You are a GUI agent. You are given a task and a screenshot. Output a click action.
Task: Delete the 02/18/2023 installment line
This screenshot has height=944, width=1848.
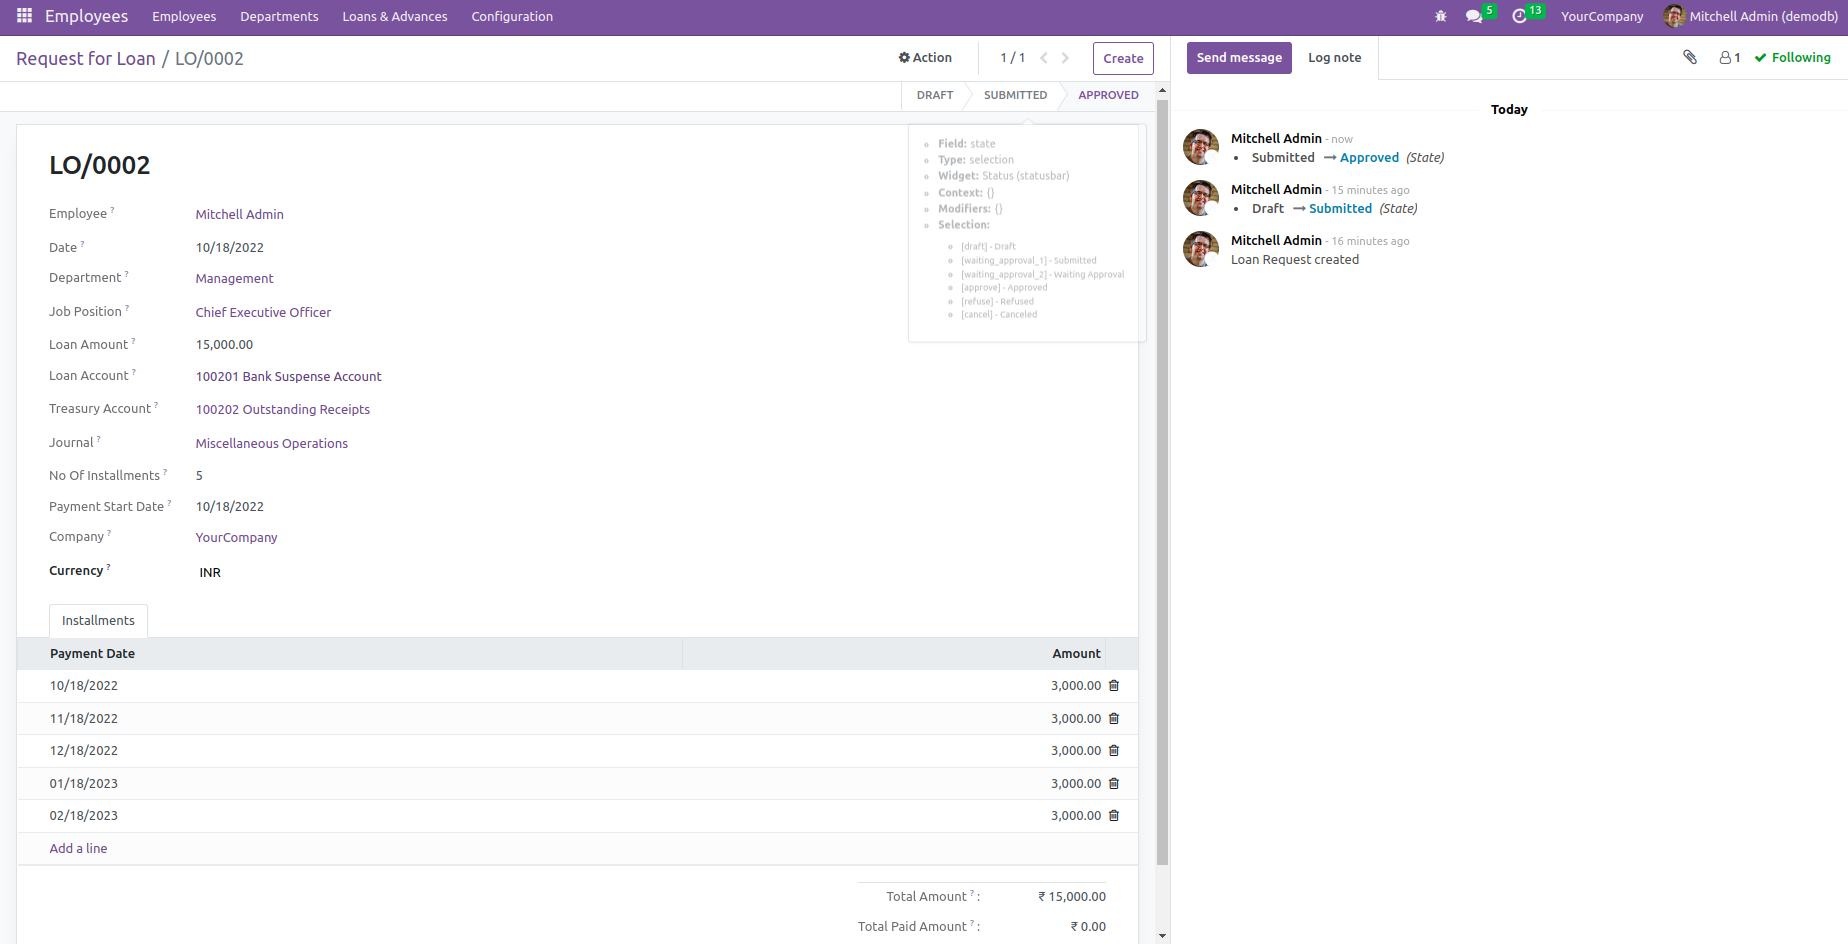1114,816
